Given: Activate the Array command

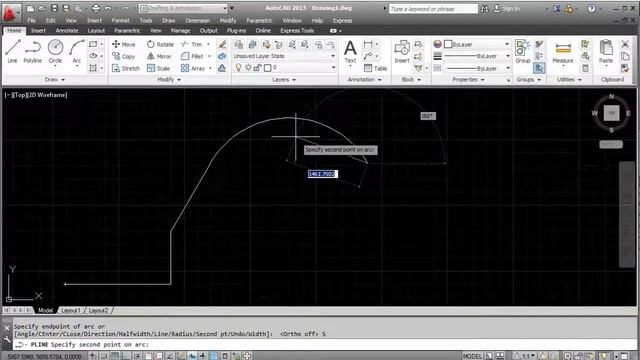Looking at the screenshot, I should [193, 68].
